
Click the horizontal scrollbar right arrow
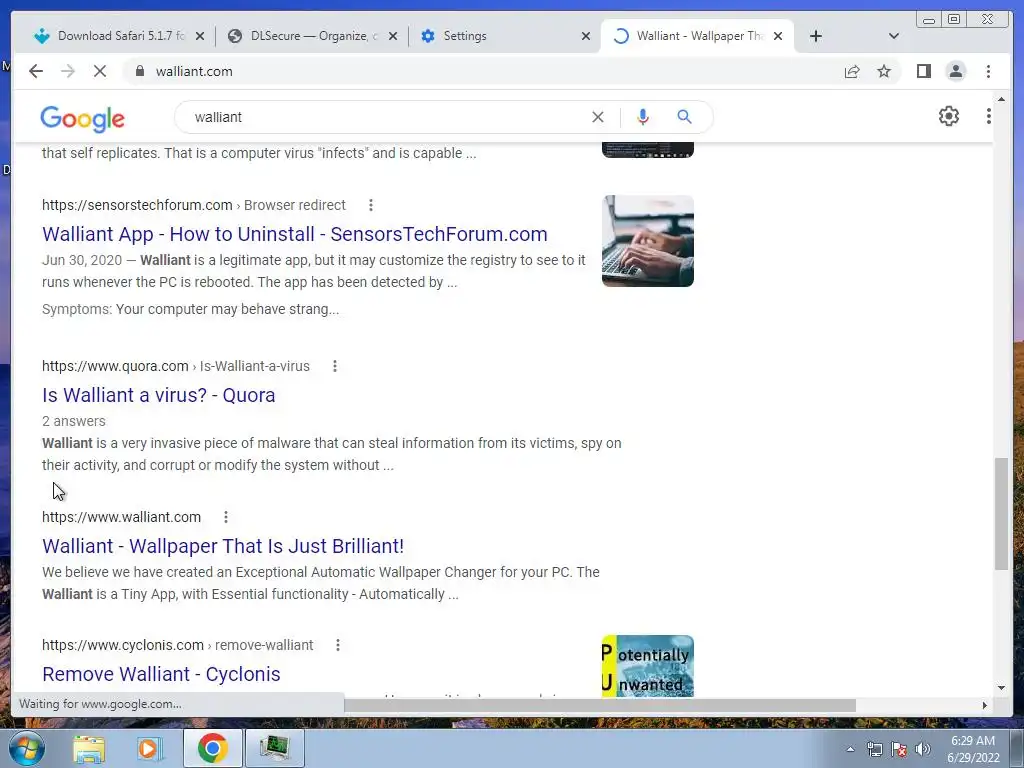click(x=984, y=705)
